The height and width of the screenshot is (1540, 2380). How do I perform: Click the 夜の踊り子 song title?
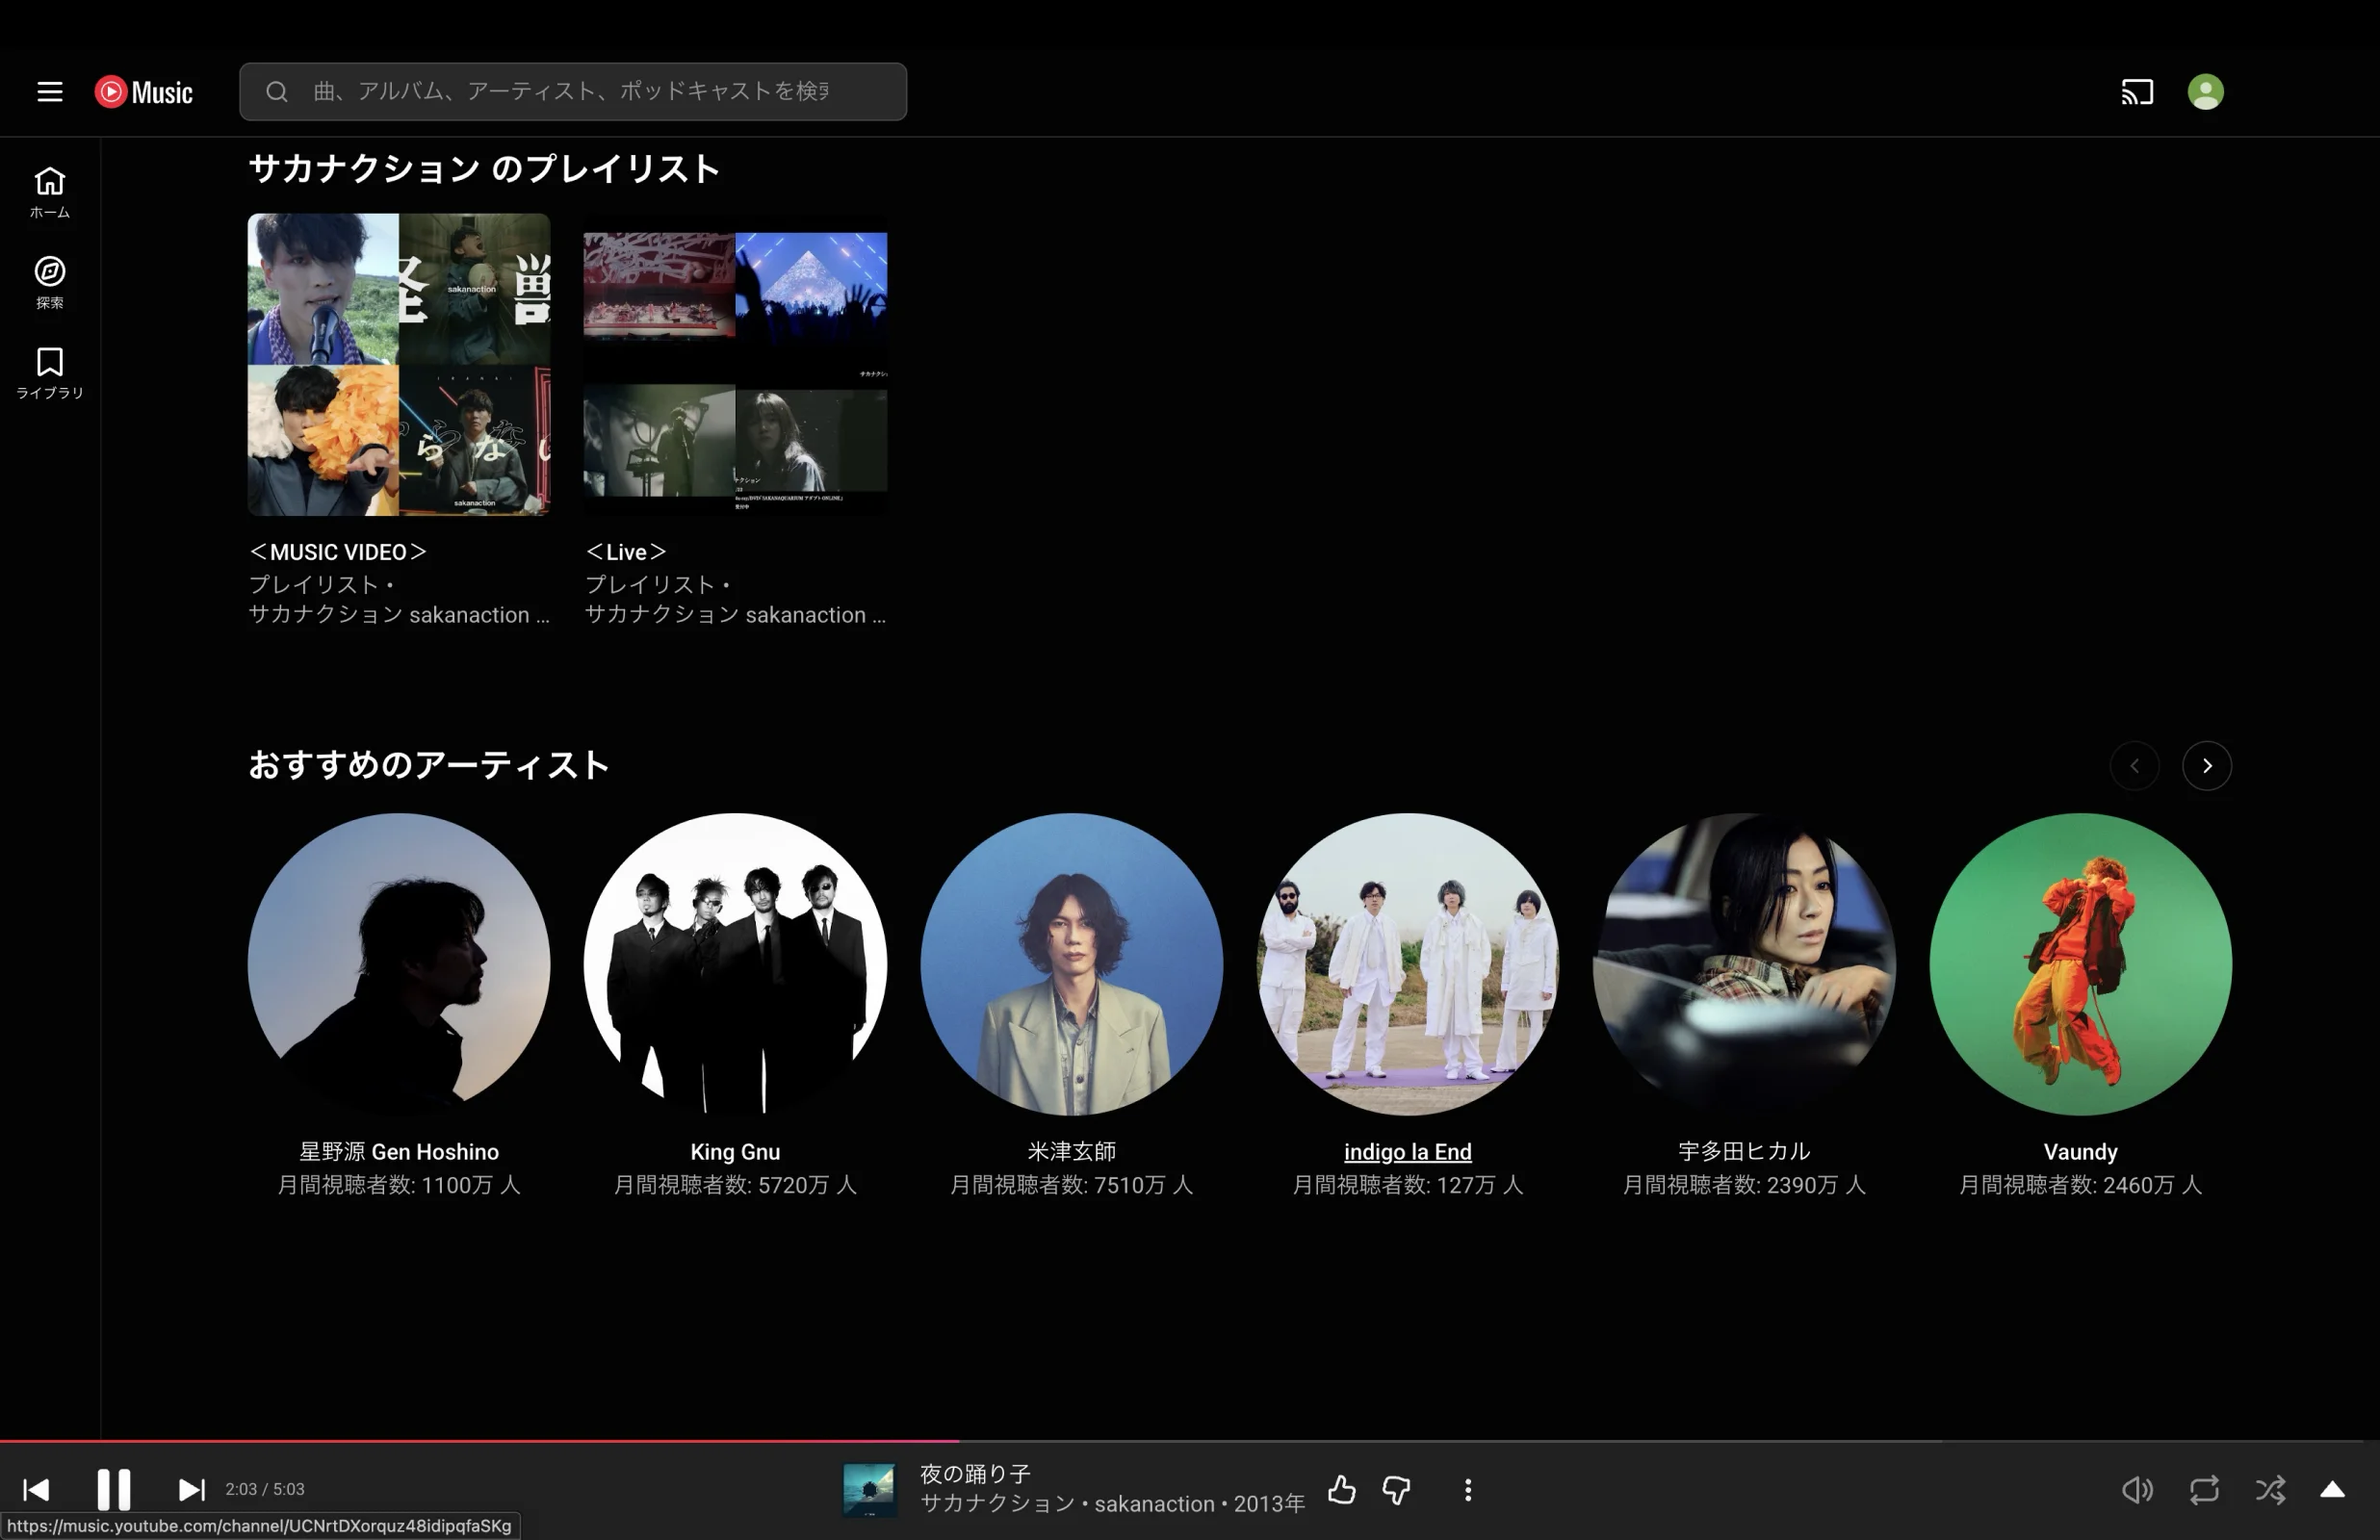coord(975,1474)
